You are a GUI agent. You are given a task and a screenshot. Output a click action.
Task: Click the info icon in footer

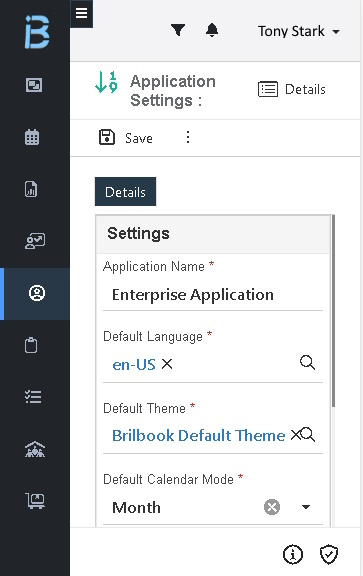pyautogui.click(x=293, y=554)
